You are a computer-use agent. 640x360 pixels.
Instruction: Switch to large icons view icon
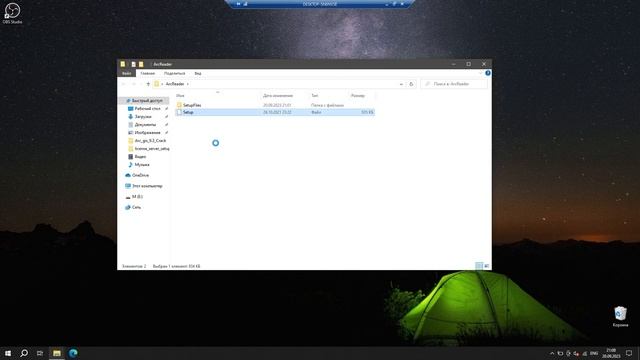click(487, 266)
